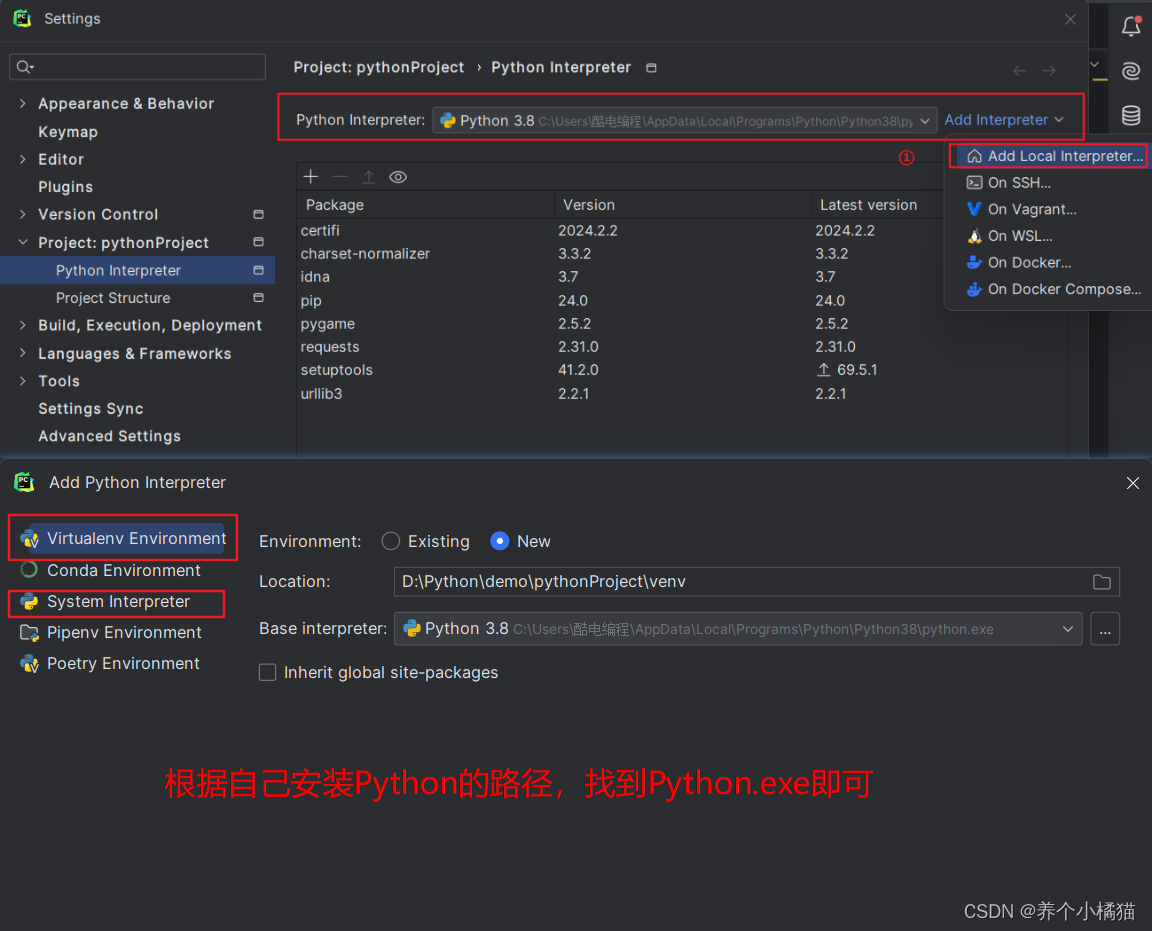Viewport: 1152px width, 931px height.
Task: Expand the Editor settings section
Action: coord(23,159)
